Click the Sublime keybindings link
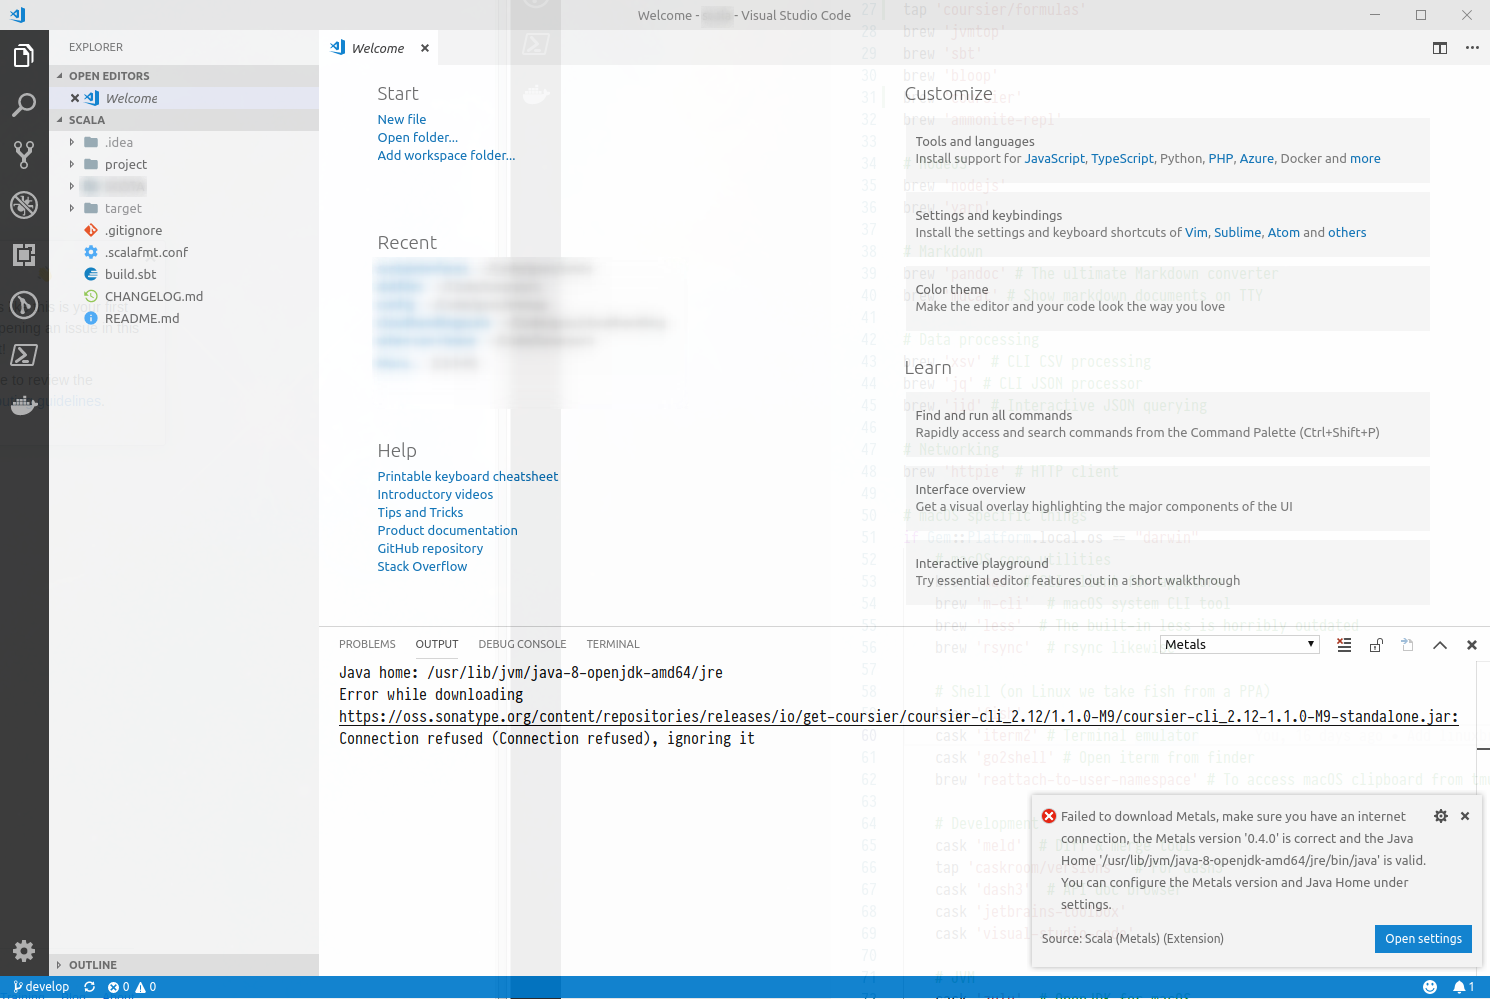Image resolution: width=1490 pixels, height=999 pixels. (1237, 232)
